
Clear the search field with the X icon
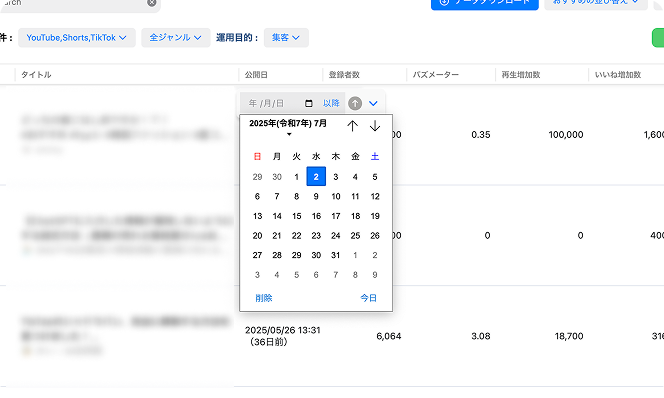(x=152, y=3)
